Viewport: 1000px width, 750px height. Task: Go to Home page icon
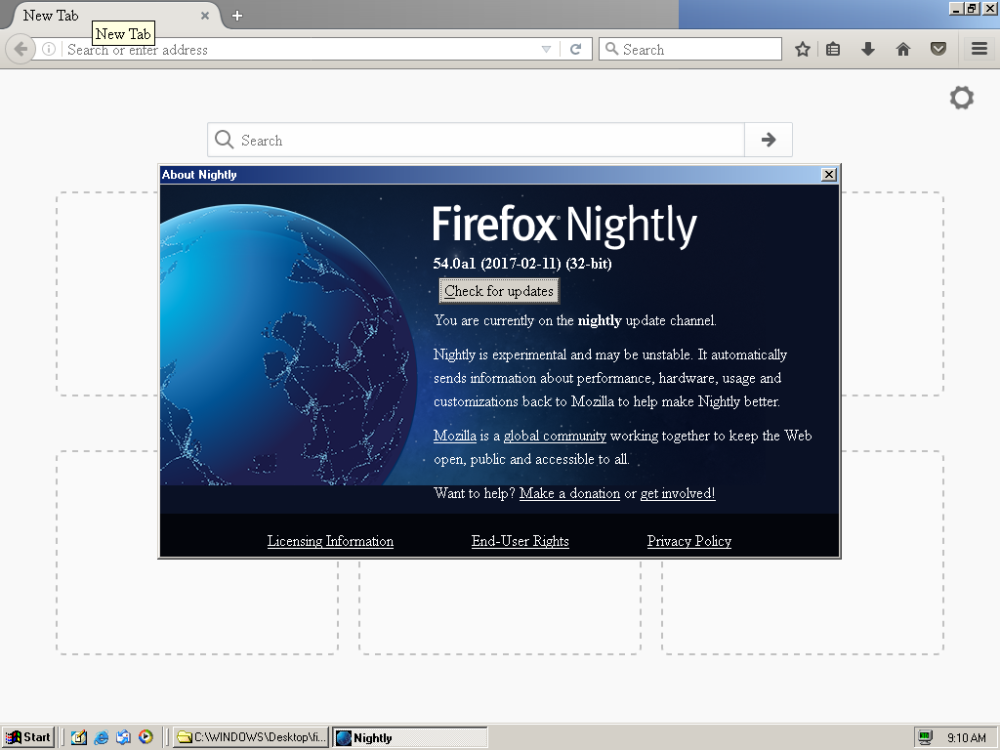[x=903, y=49]
